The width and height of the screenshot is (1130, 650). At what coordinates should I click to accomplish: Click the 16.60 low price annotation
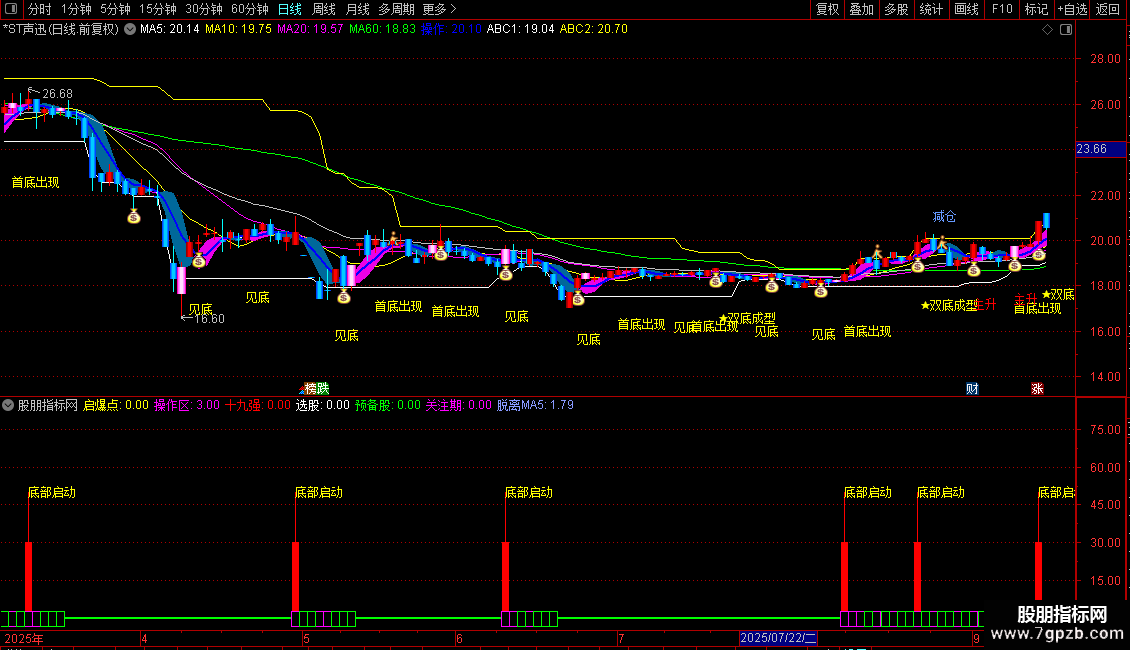[x=209, y=319]
